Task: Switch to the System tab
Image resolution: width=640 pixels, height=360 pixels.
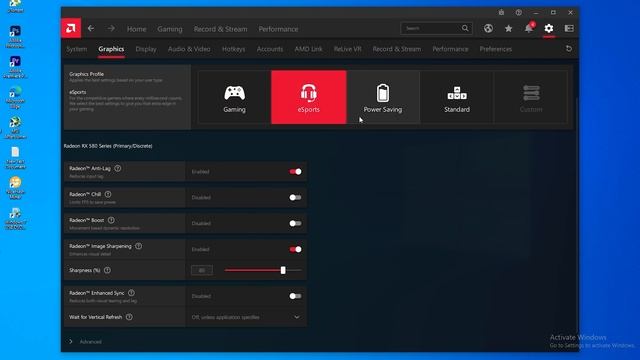Action: pyautogui.click(x=77, y=49)
